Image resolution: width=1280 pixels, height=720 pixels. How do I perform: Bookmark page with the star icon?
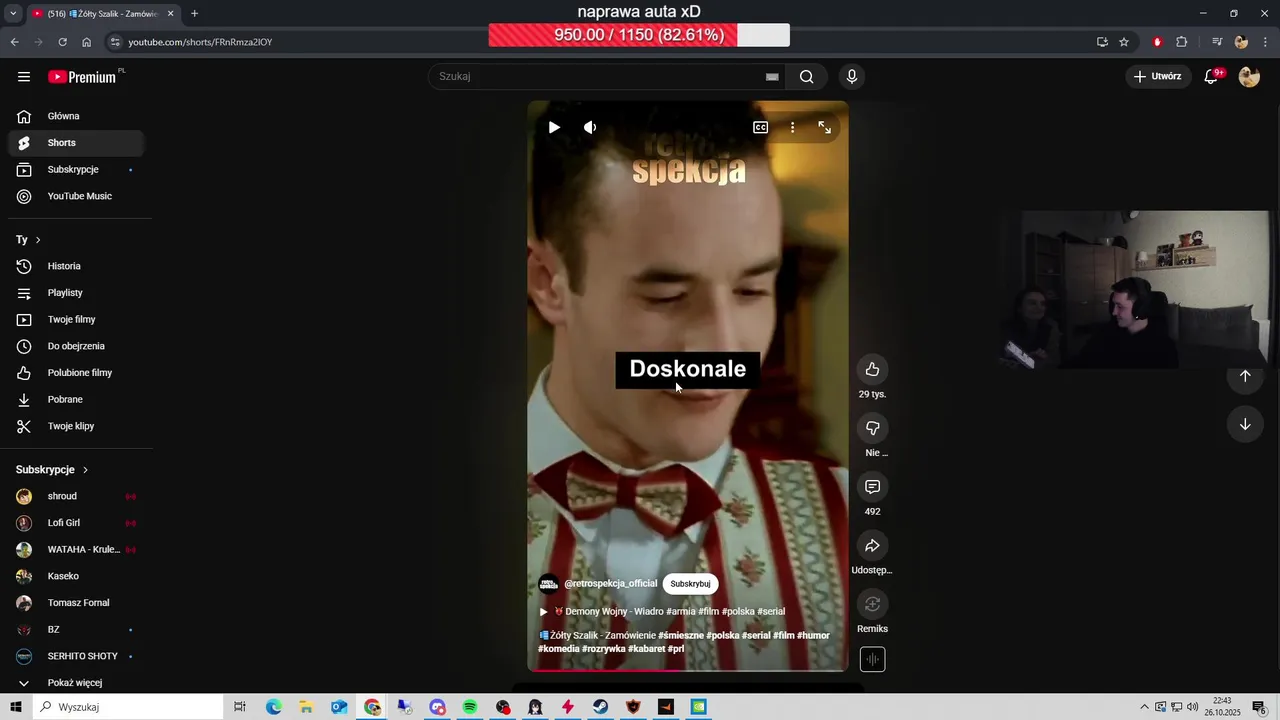tap(1124, 42)
